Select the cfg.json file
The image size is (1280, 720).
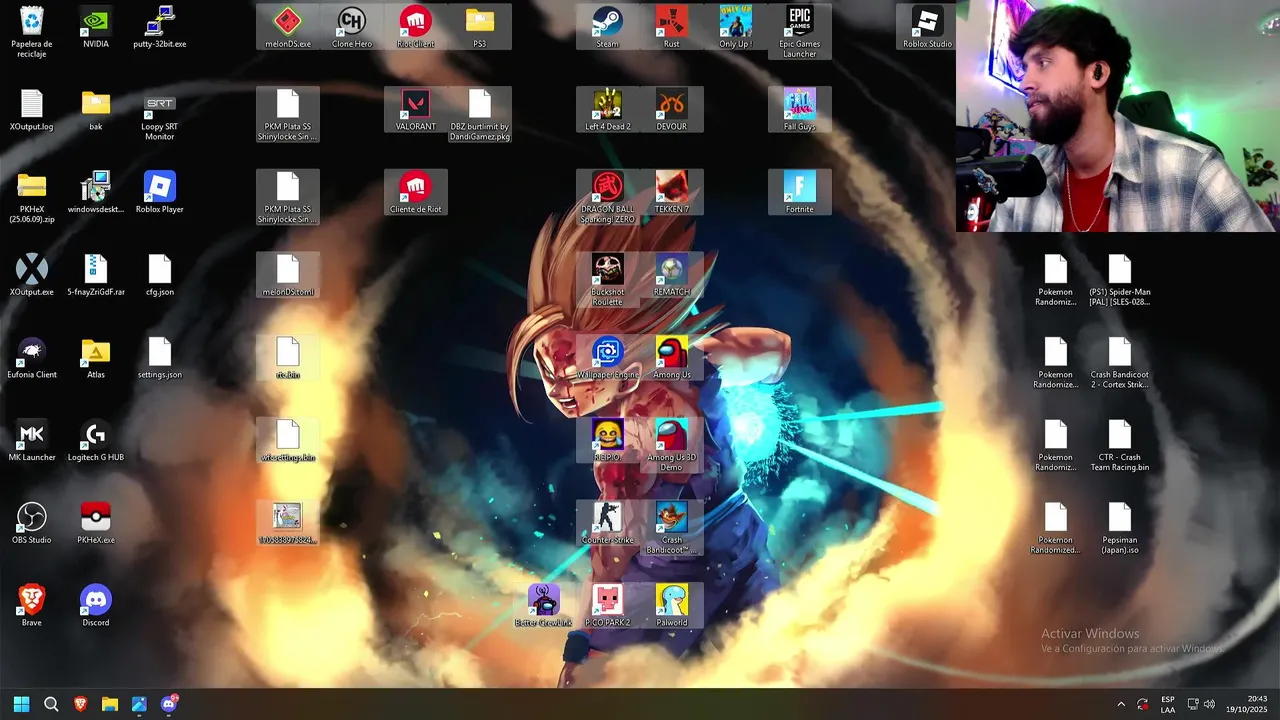pyautogui.click(x=160, y=275)
